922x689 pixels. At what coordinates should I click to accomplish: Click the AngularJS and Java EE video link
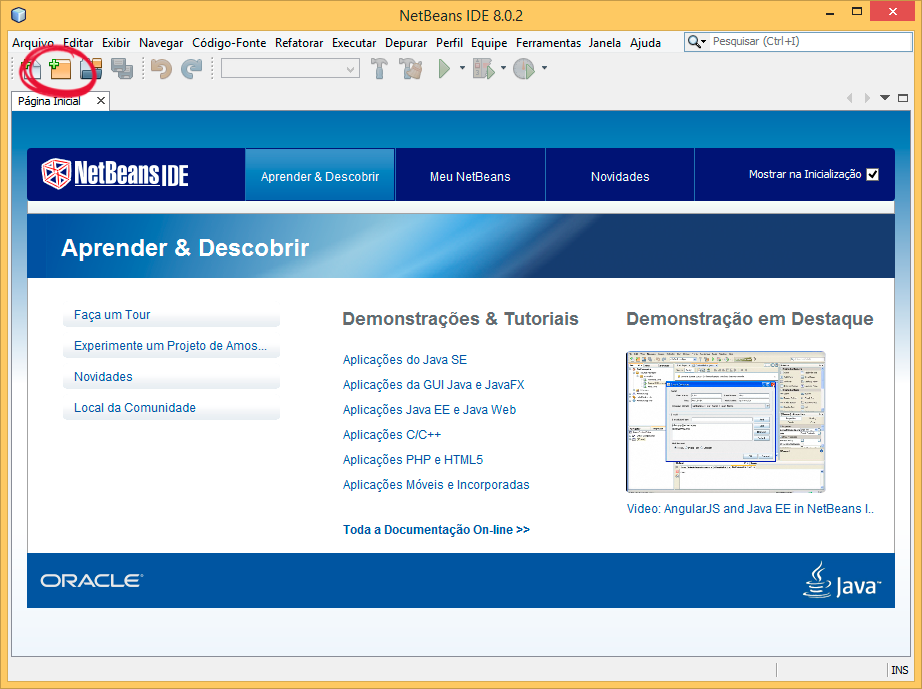pyautogui.click(x=750, y=509)
